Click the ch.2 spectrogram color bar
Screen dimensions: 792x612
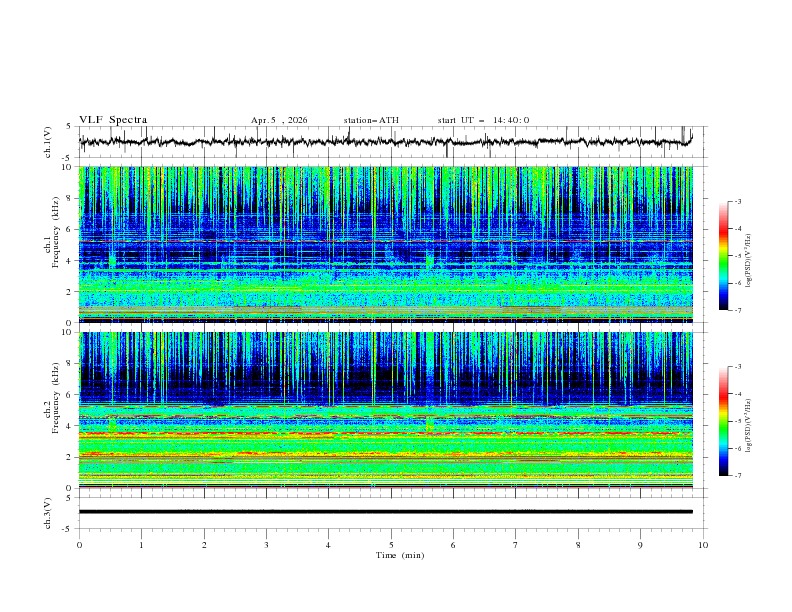pyautogui.click(x=723, y=421)
